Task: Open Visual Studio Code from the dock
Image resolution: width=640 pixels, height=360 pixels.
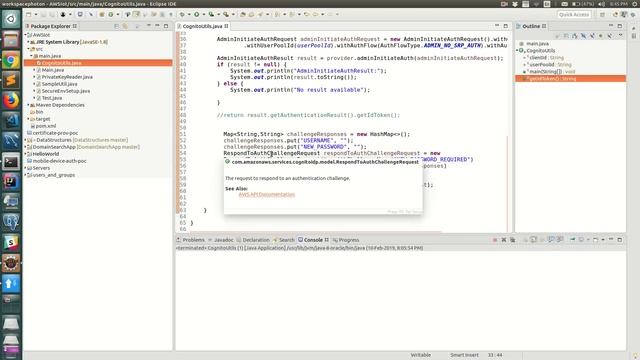Action: [x=11, y=121]
